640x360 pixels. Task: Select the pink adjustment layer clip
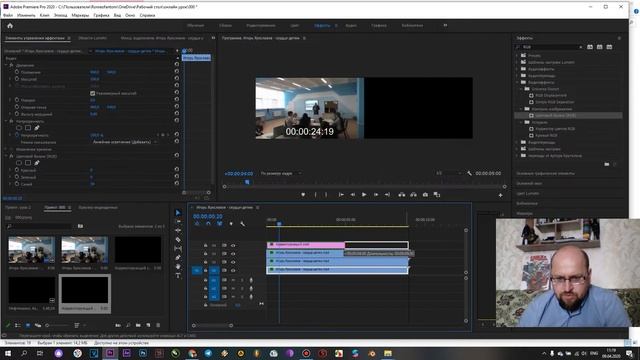(x=306, y=244)
